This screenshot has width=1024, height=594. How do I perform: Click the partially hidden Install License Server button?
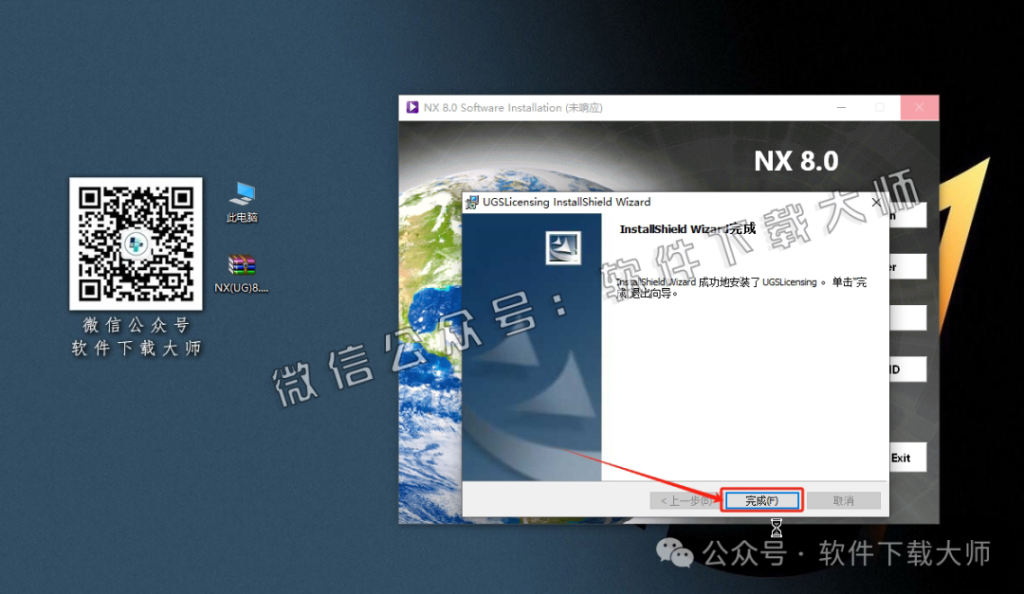point(907,267)
